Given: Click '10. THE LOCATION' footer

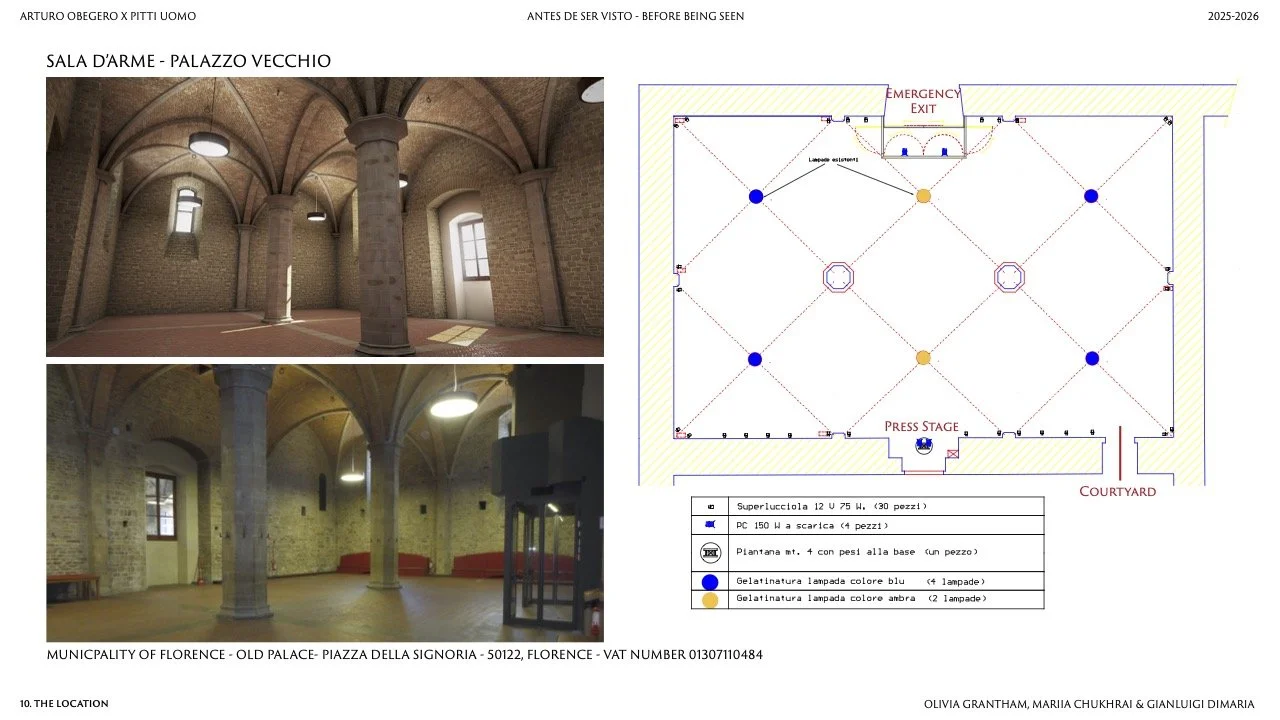Looking at the screenshot, I should pyautogui.click(x=64, y=704).
